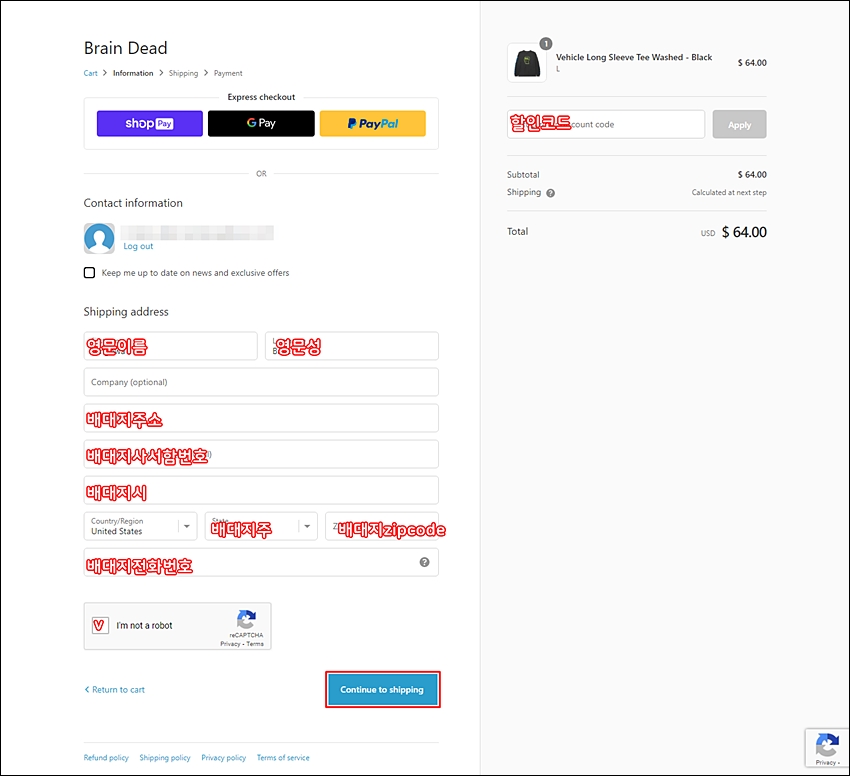Click the phone field help icon
This screenshot has height=776, width=850.
pos(424,562)
